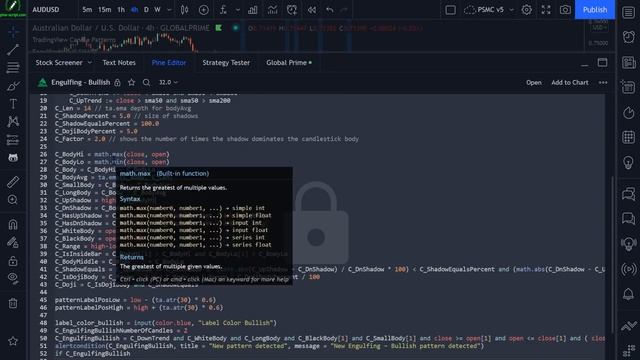Open find in Pine Editor
Image resolution: width=640 pixels, height=360 pixels.
click(147, 82)
